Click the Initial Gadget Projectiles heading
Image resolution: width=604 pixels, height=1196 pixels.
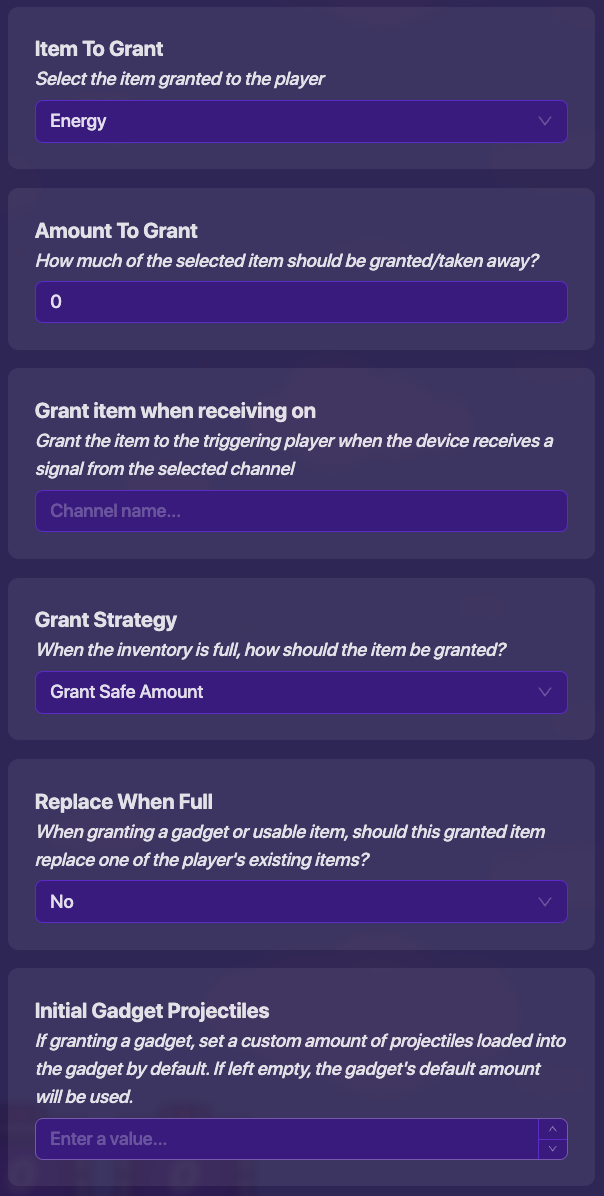click(152, 1010)
